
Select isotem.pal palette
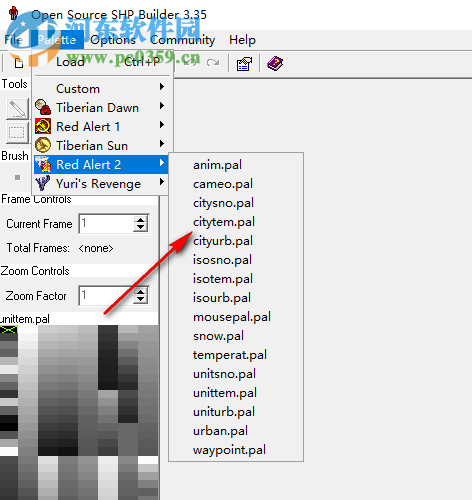[x=236, y=279]
